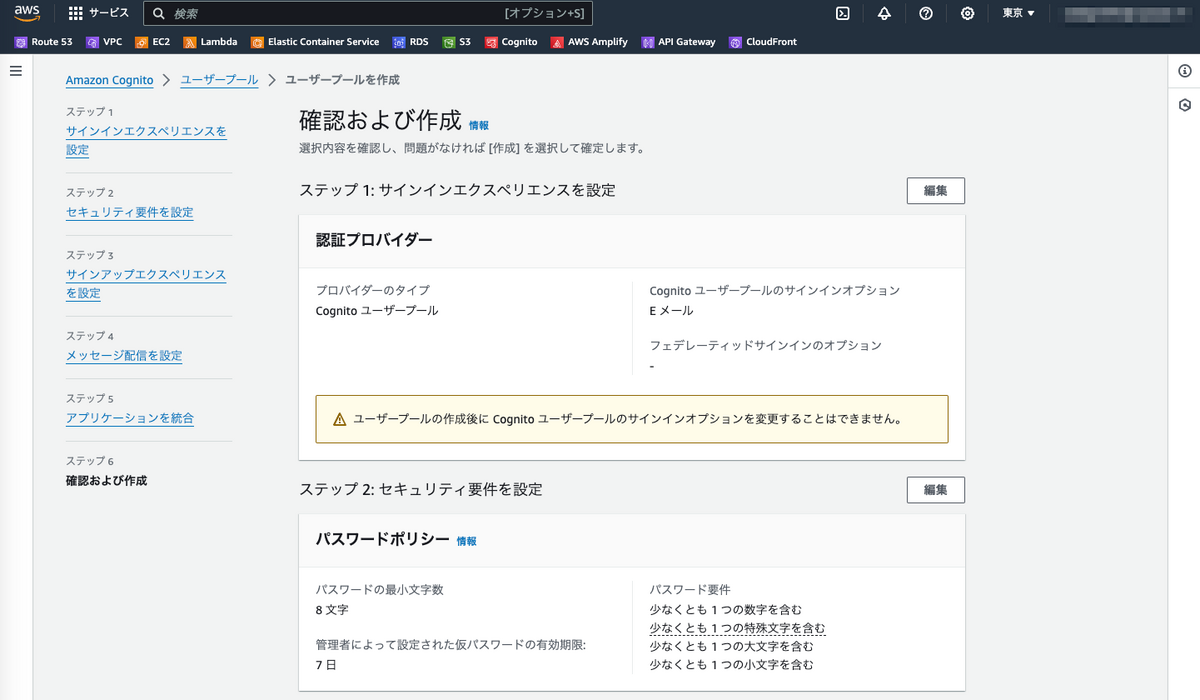Open the info panel icon at right

1185,71
